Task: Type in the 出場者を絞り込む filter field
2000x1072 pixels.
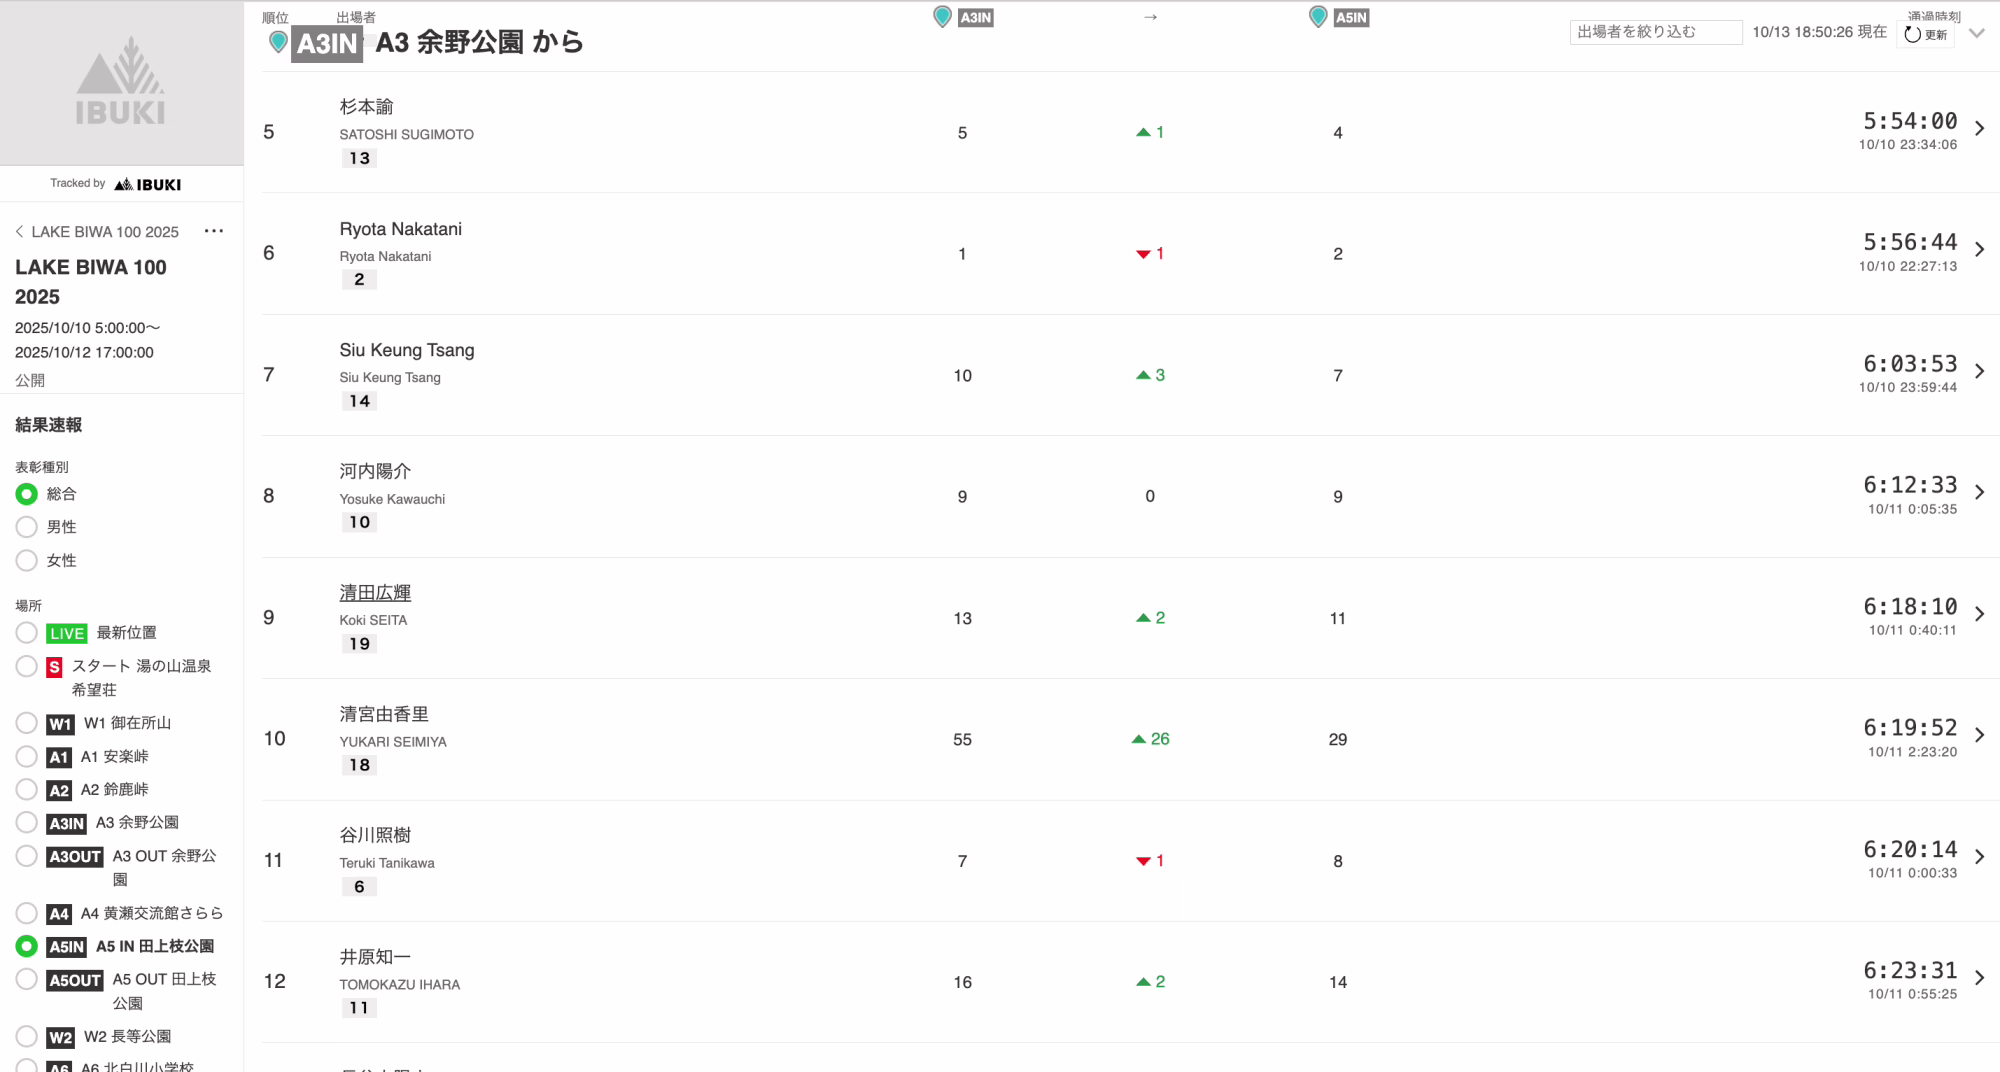Action: tap(1655, 32)
